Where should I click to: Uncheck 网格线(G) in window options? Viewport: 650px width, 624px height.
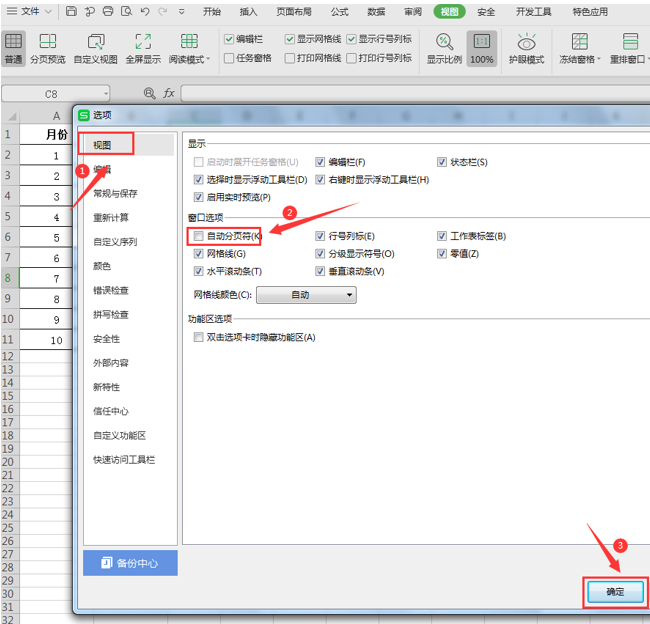[199, 253]
